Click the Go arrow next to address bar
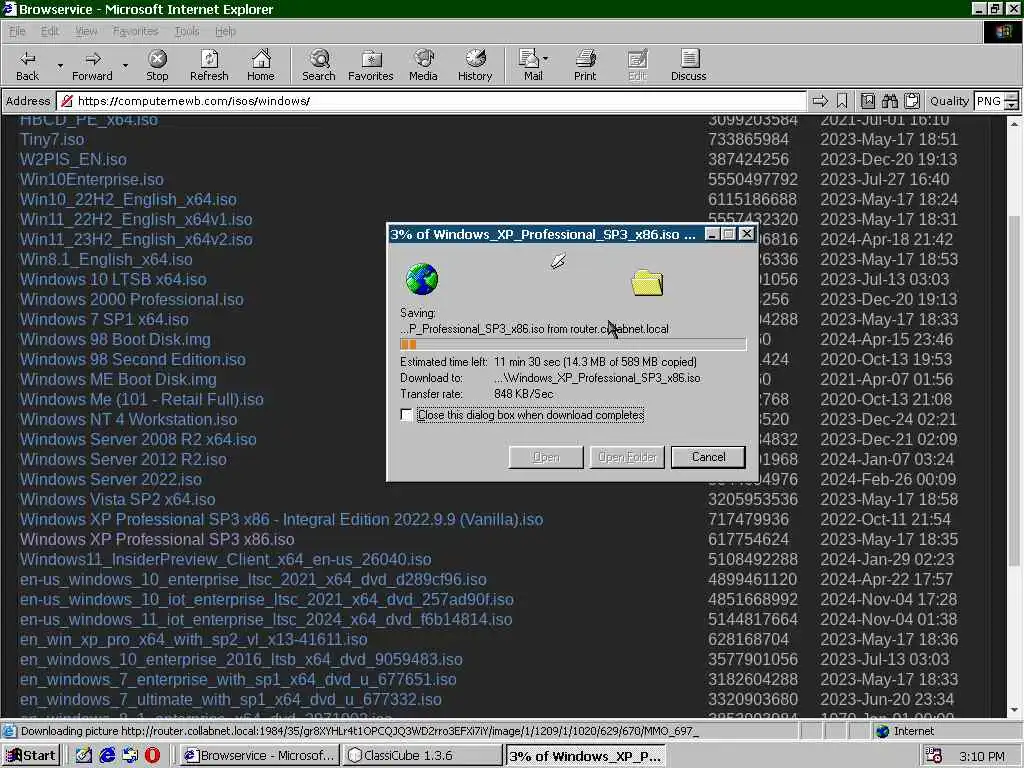Screen dimensions: 1024x768 820,101
